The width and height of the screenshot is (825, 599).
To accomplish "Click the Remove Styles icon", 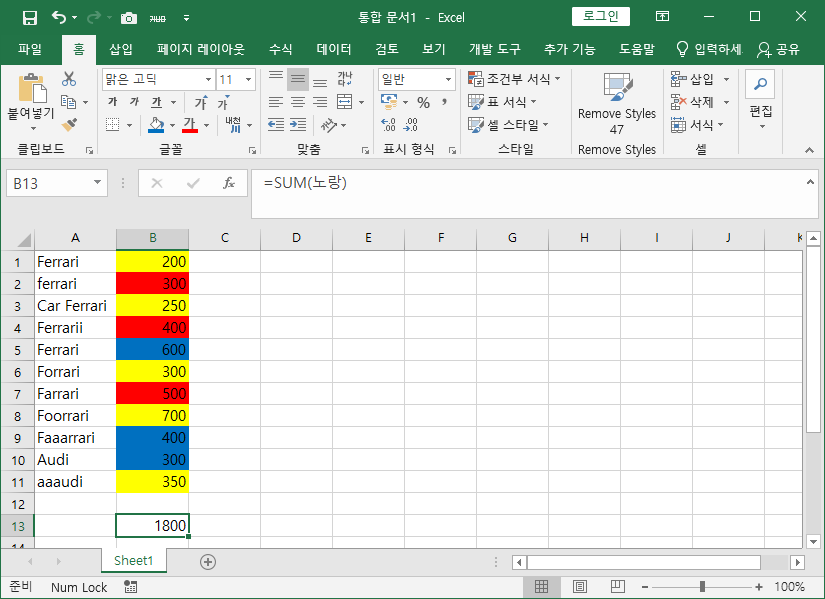I will (617, 87).
